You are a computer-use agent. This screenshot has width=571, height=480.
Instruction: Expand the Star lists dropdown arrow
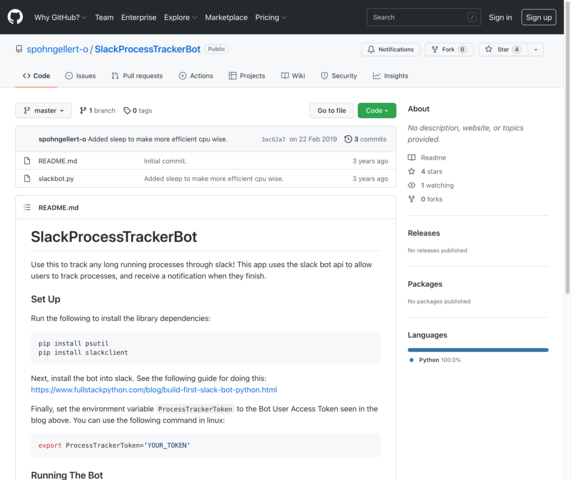click(x=535, y=50)
